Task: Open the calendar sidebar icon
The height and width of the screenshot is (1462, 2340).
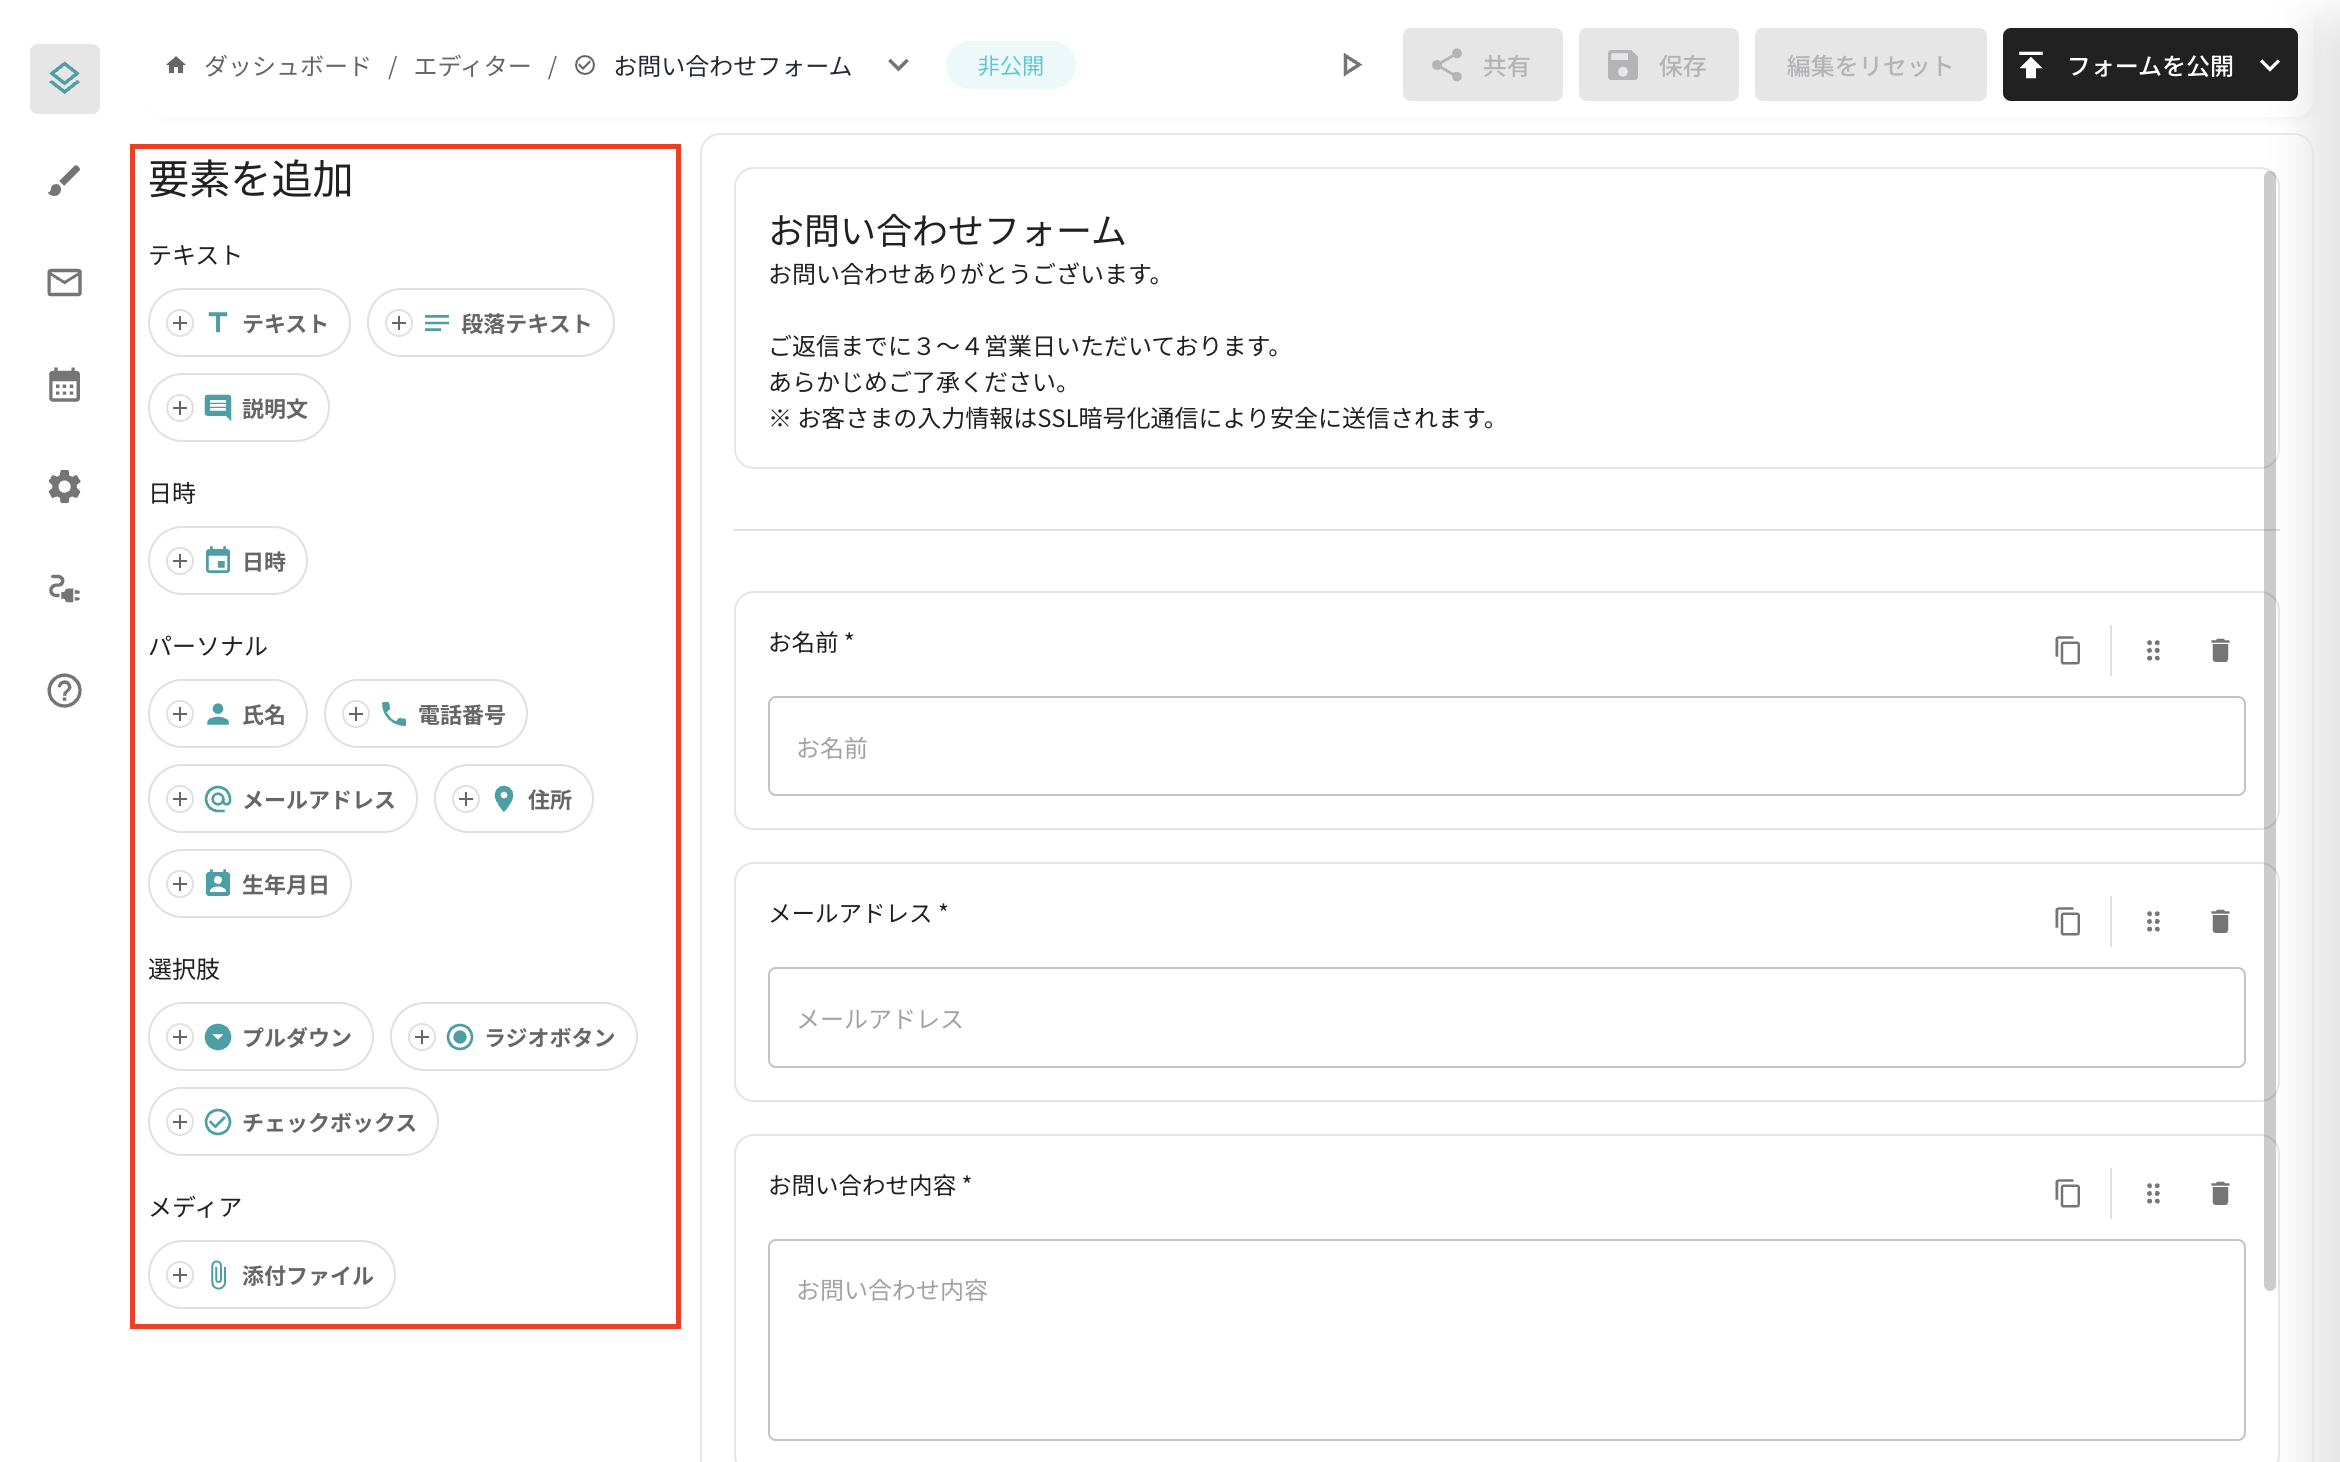Action: [x=65, y=385]
